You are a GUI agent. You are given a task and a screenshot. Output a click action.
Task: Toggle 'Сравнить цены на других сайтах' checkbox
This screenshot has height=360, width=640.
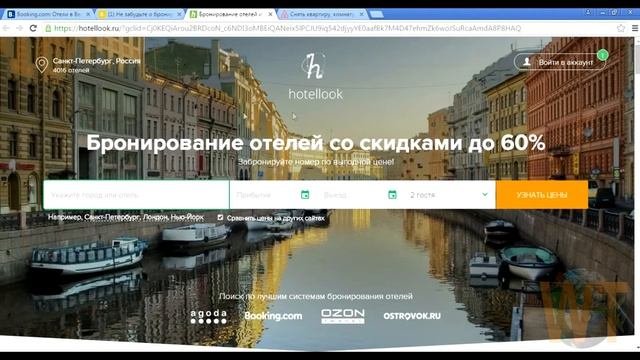(220, 218)
